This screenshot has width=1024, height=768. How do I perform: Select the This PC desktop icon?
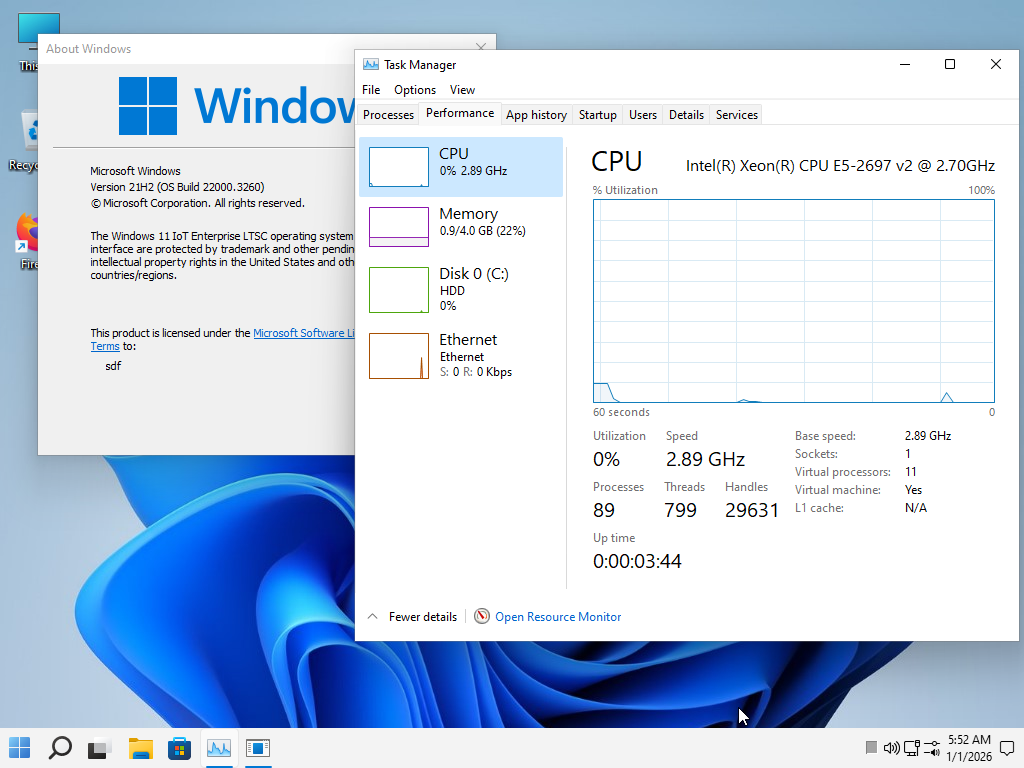pyautogui.click(x=28, y=42)
